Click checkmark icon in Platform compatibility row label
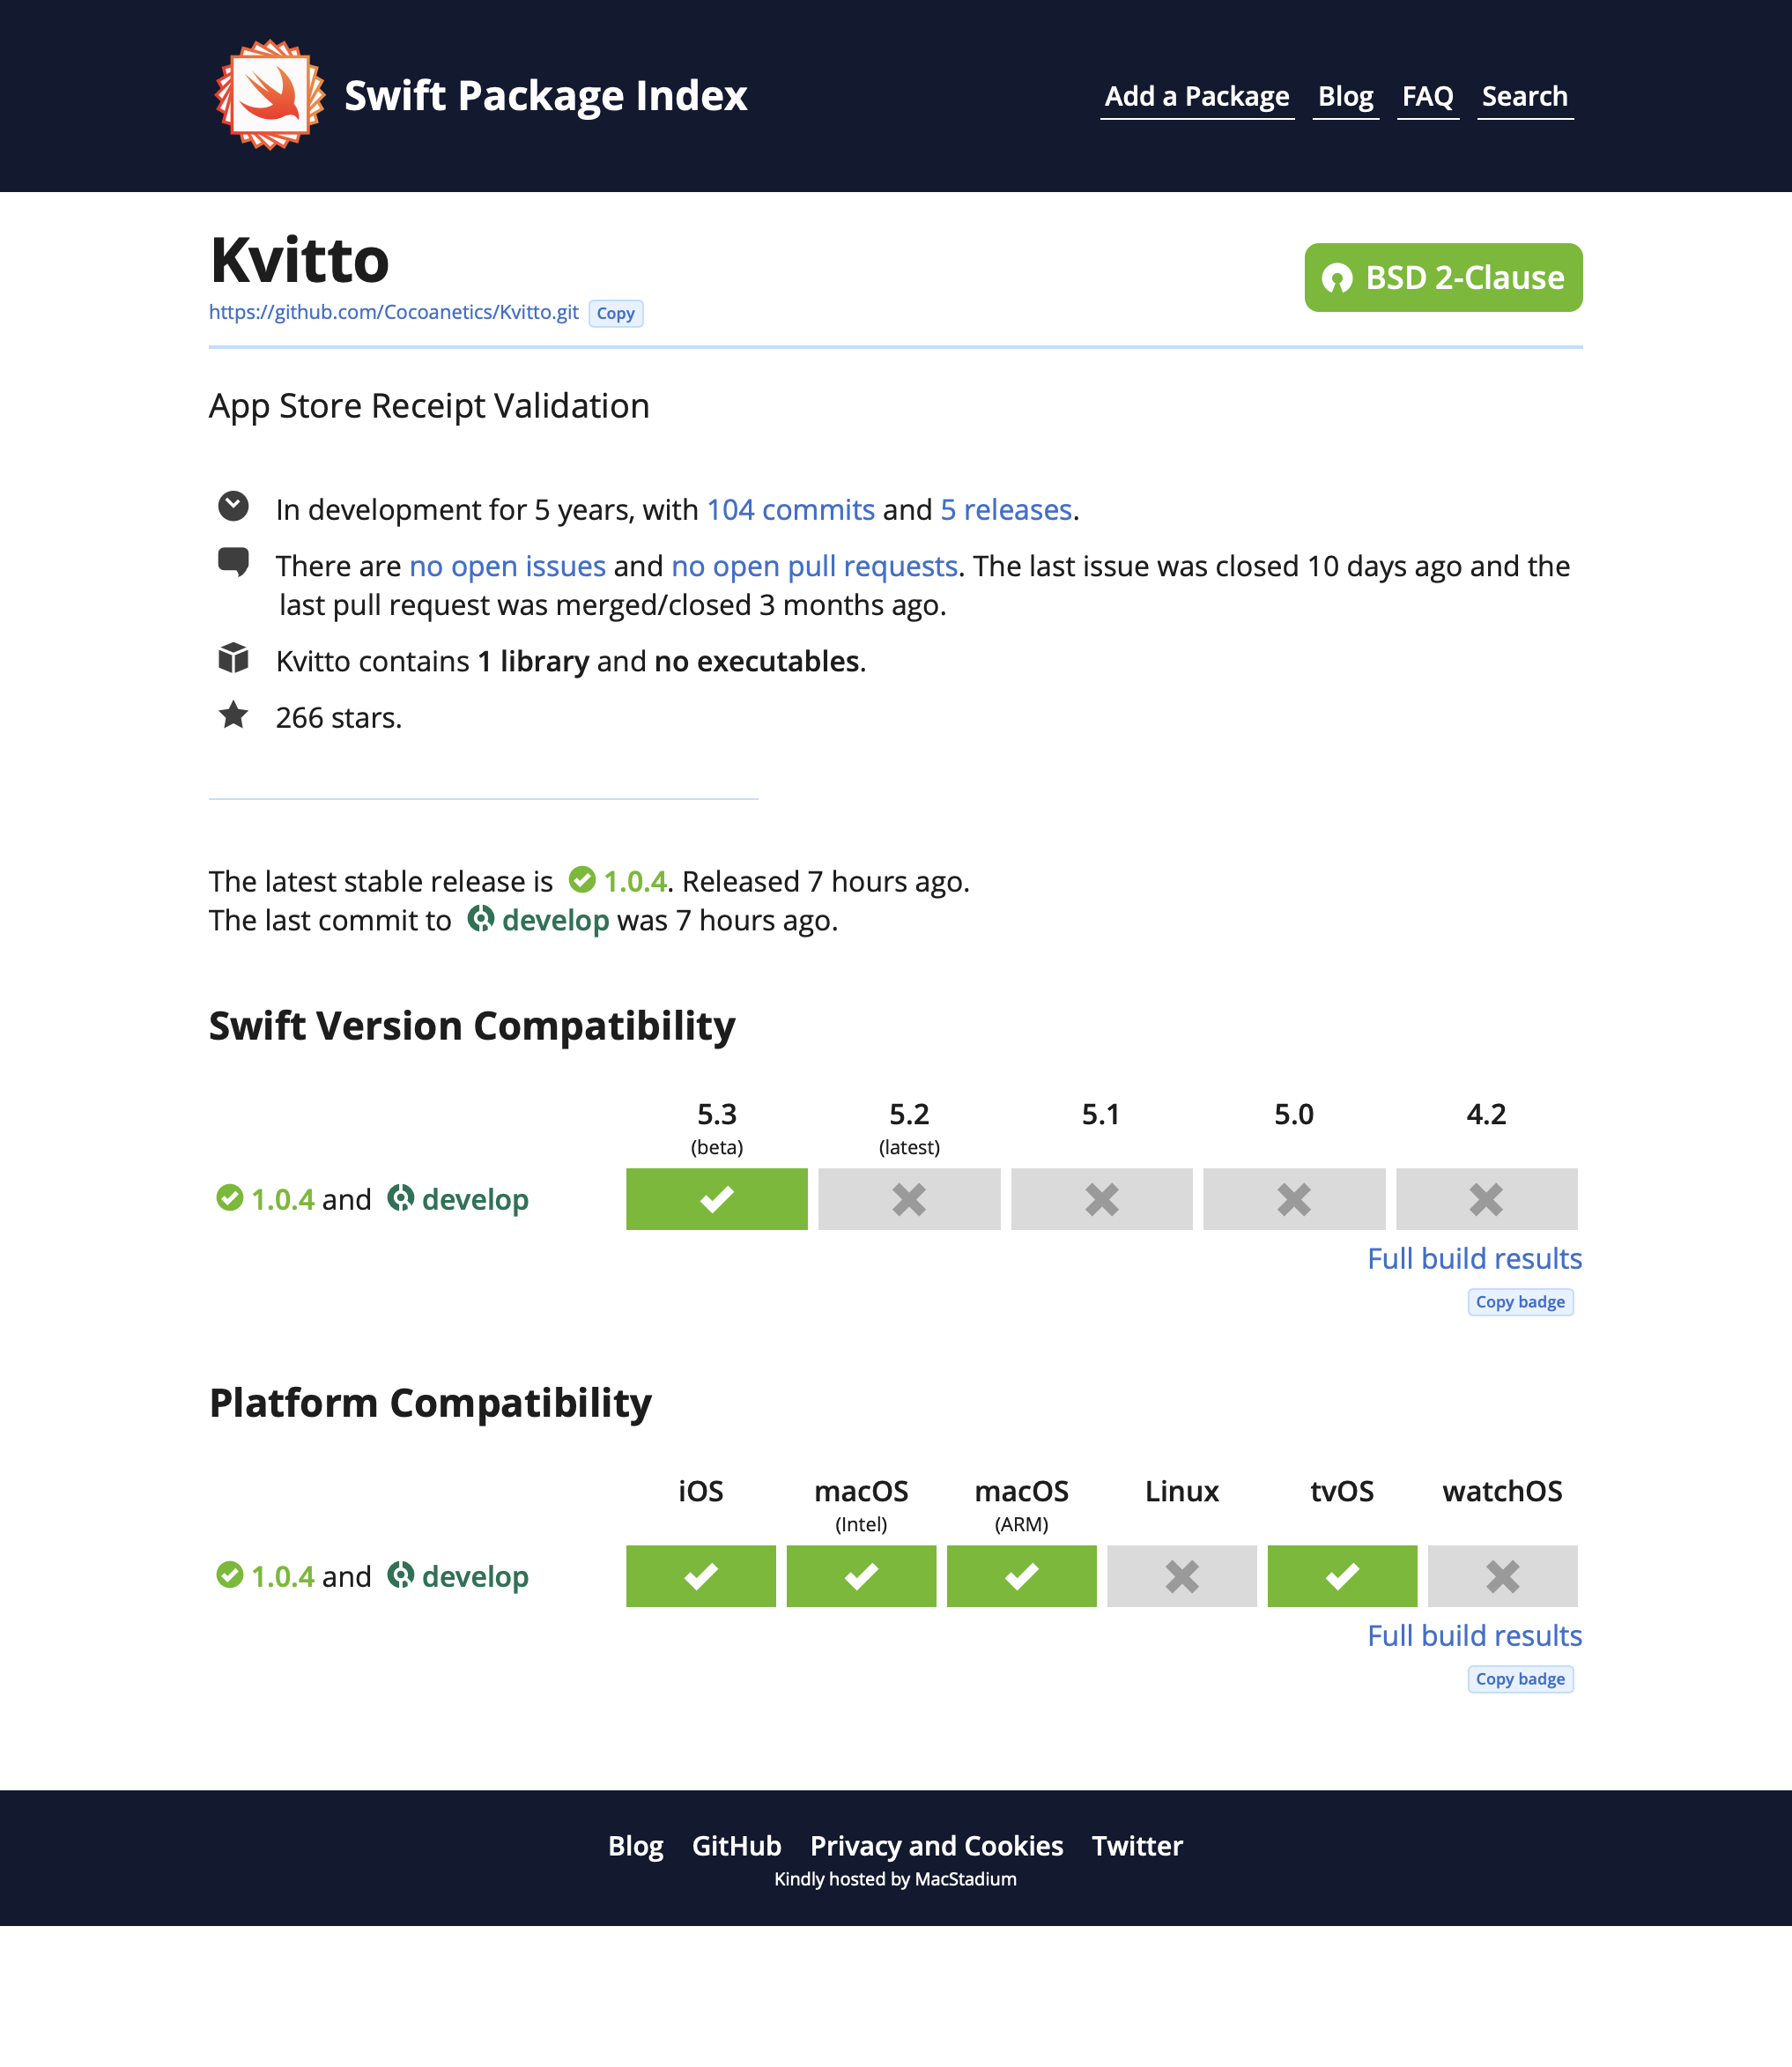The image size is (1792, 2067). (230, 1574)
